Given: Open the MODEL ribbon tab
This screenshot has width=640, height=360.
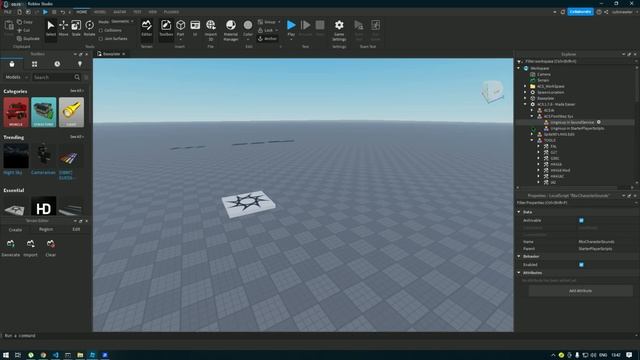Looking at the screenshot, I should pos(100,12).
